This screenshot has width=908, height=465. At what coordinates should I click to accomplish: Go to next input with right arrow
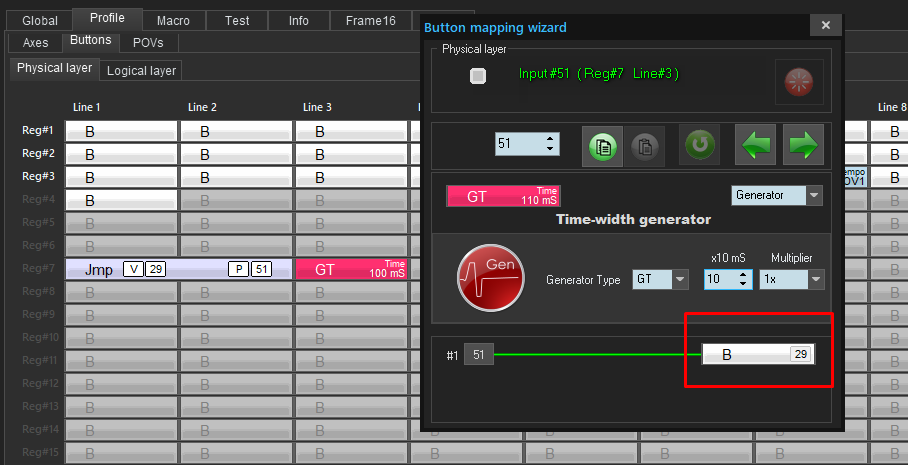point(803,145)
